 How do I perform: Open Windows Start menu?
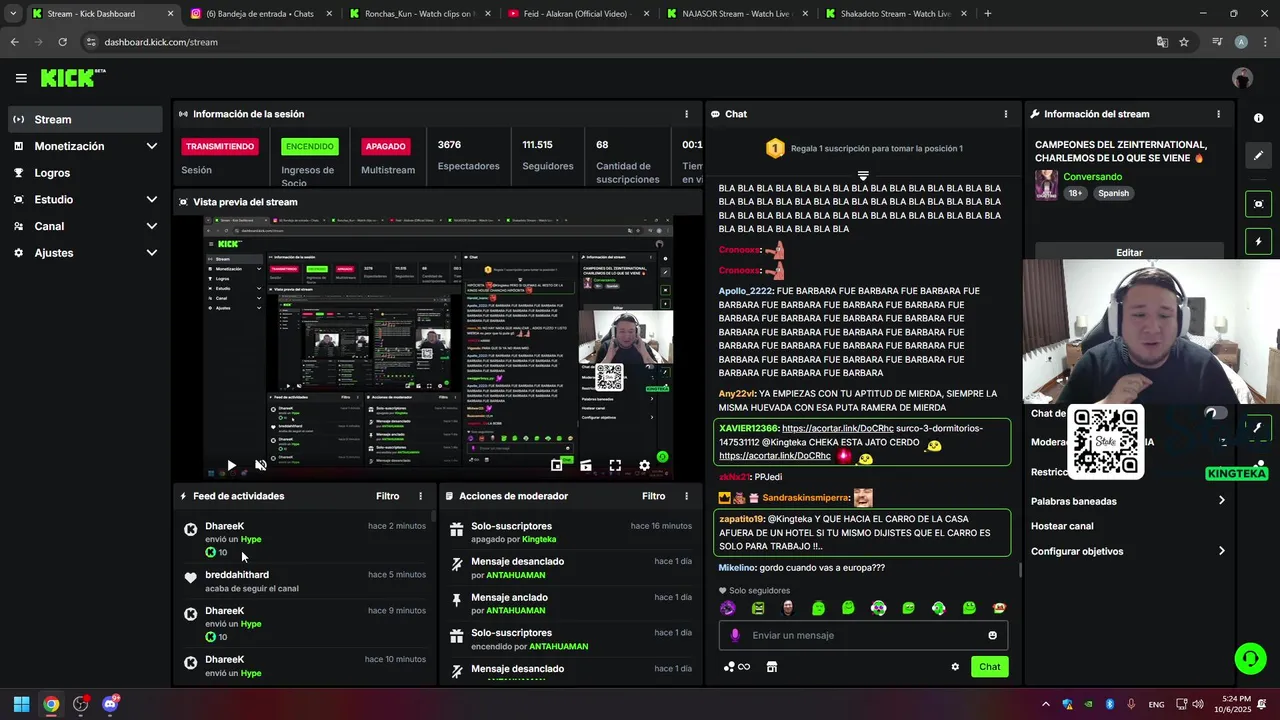[21, 704]
